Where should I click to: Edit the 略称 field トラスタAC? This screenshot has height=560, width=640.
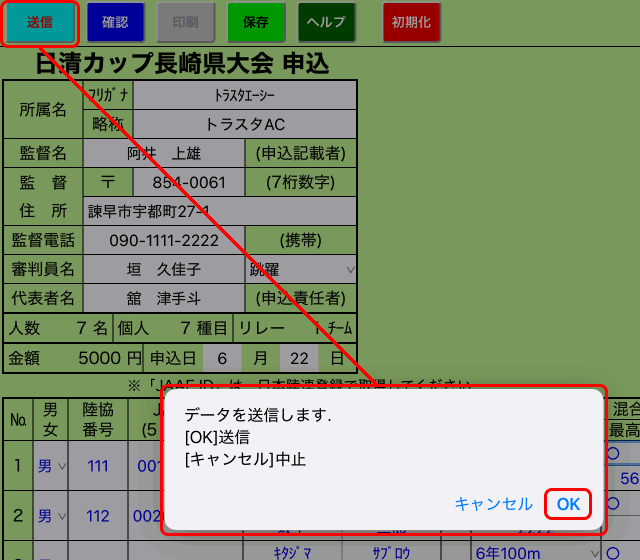click(x=245, y=124)
